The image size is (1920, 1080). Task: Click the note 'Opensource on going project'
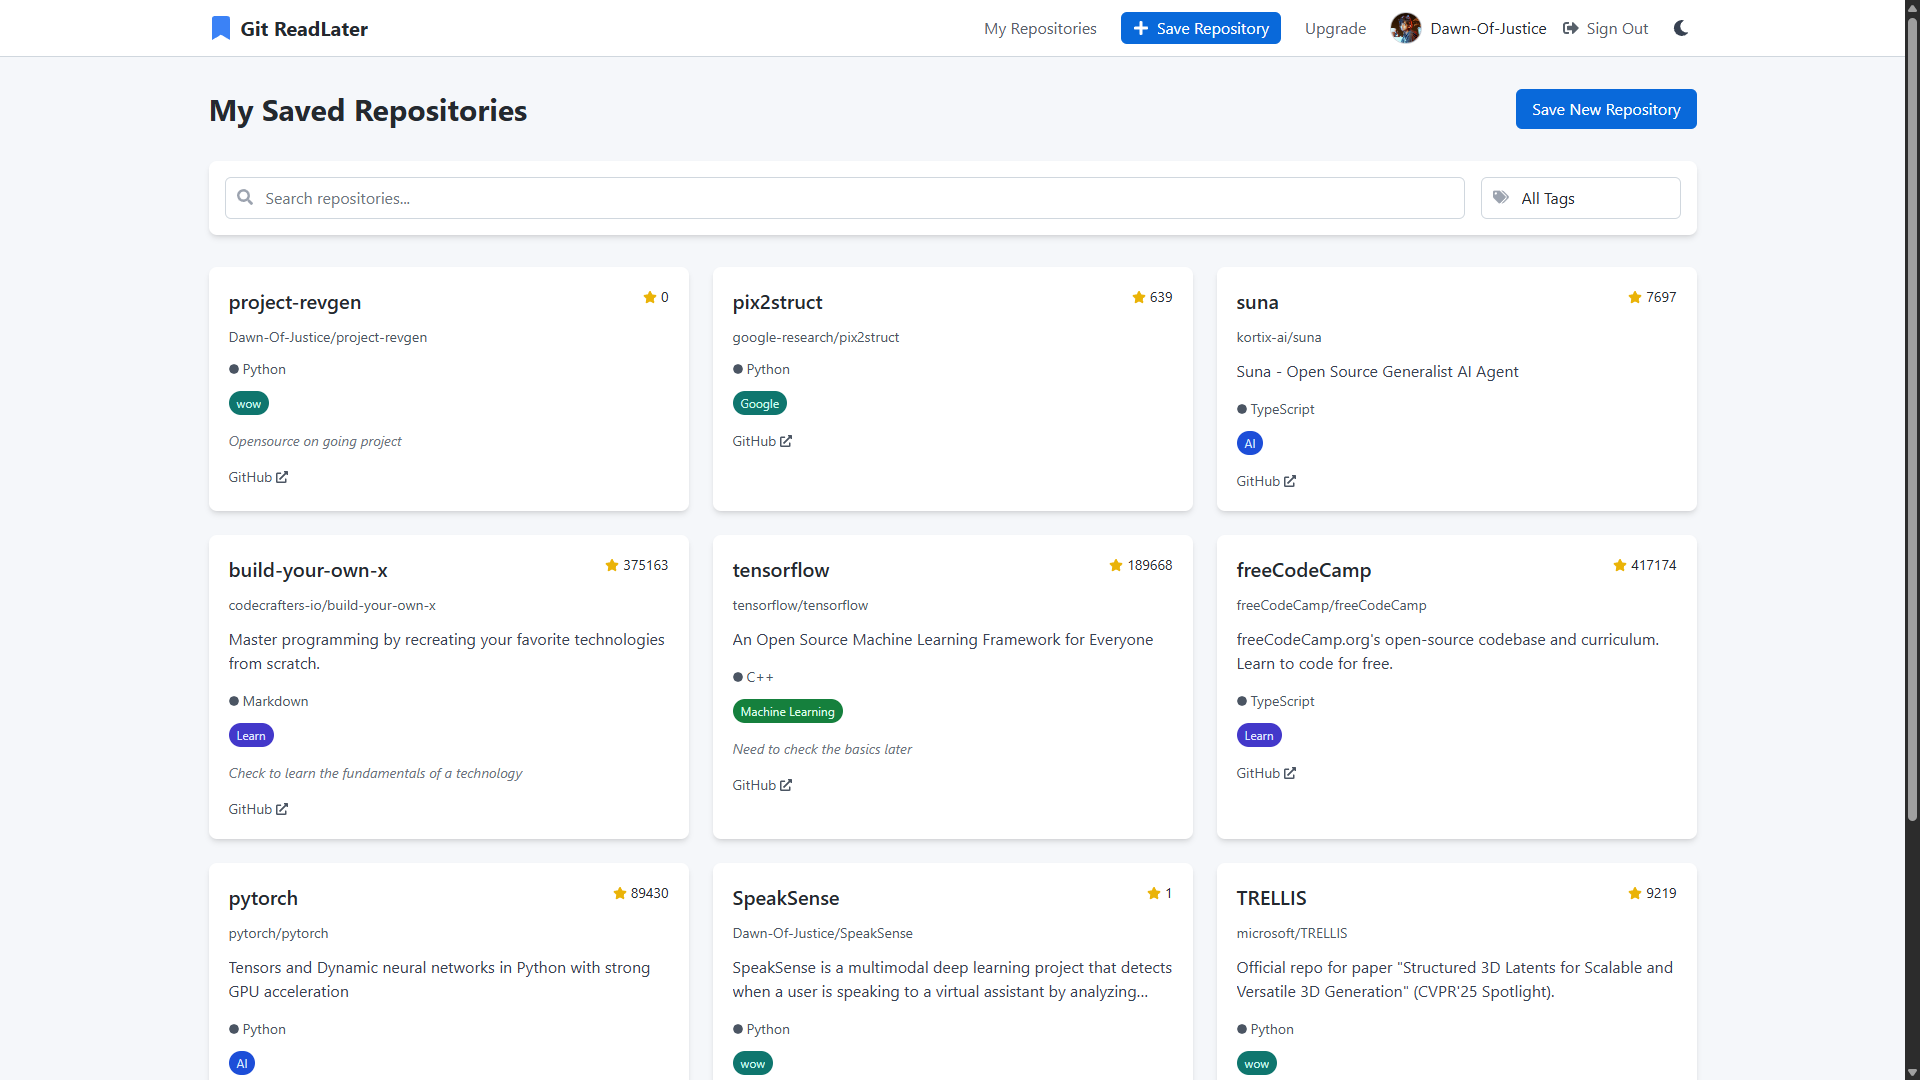315,441
